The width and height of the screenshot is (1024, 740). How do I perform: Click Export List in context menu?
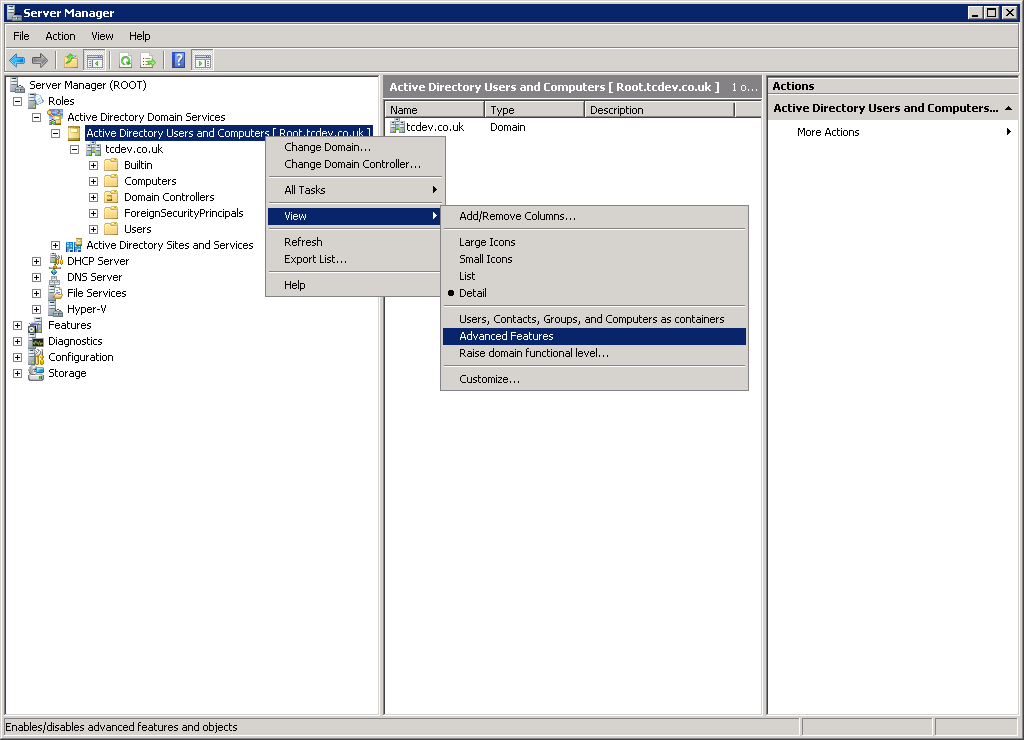[x=355, y=259]
